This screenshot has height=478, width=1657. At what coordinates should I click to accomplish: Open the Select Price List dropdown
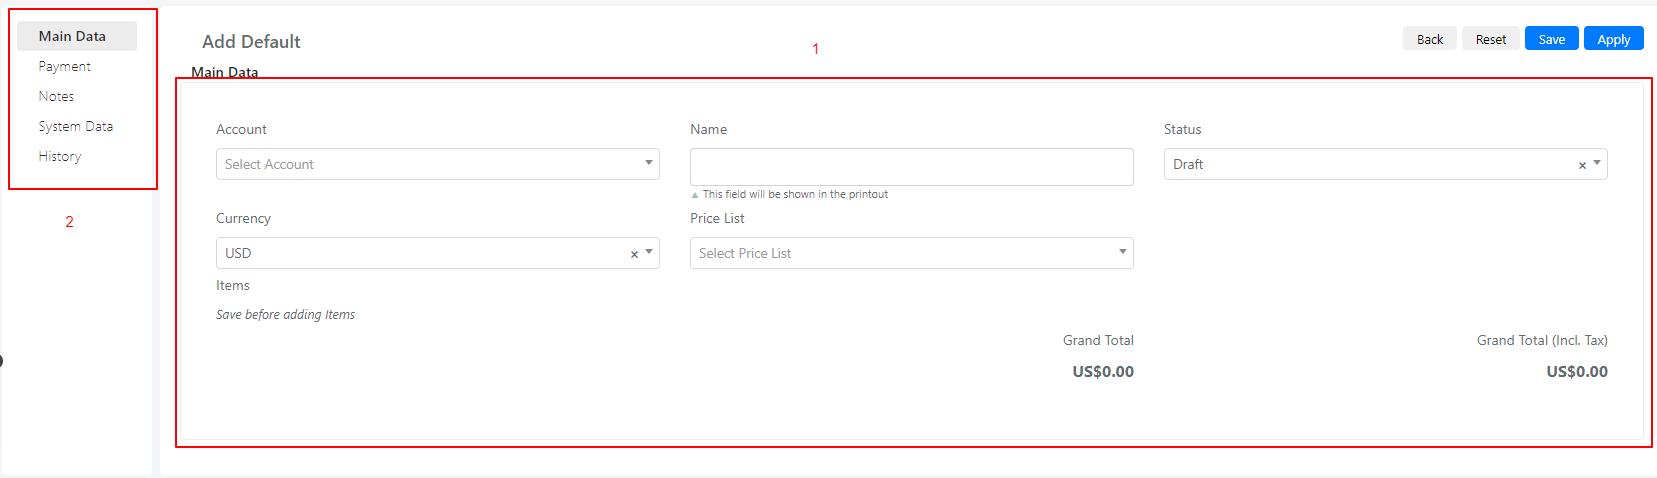tap(912, 253)
